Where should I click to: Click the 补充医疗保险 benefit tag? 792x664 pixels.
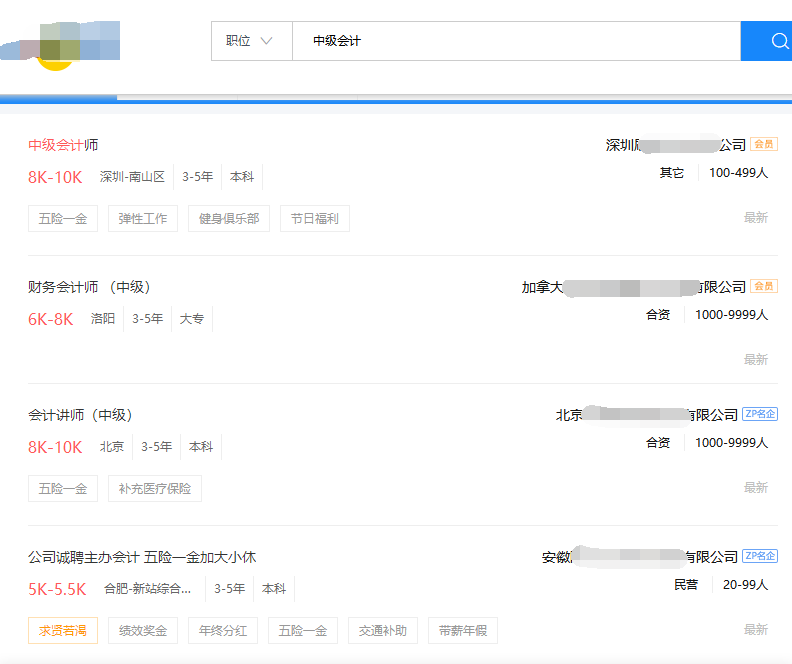154,489
